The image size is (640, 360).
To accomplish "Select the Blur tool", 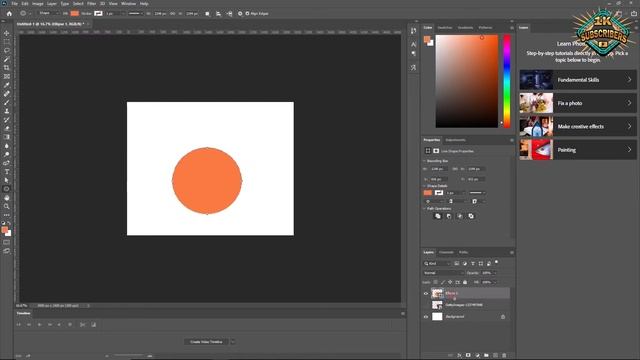I will (x=7, y=146).
